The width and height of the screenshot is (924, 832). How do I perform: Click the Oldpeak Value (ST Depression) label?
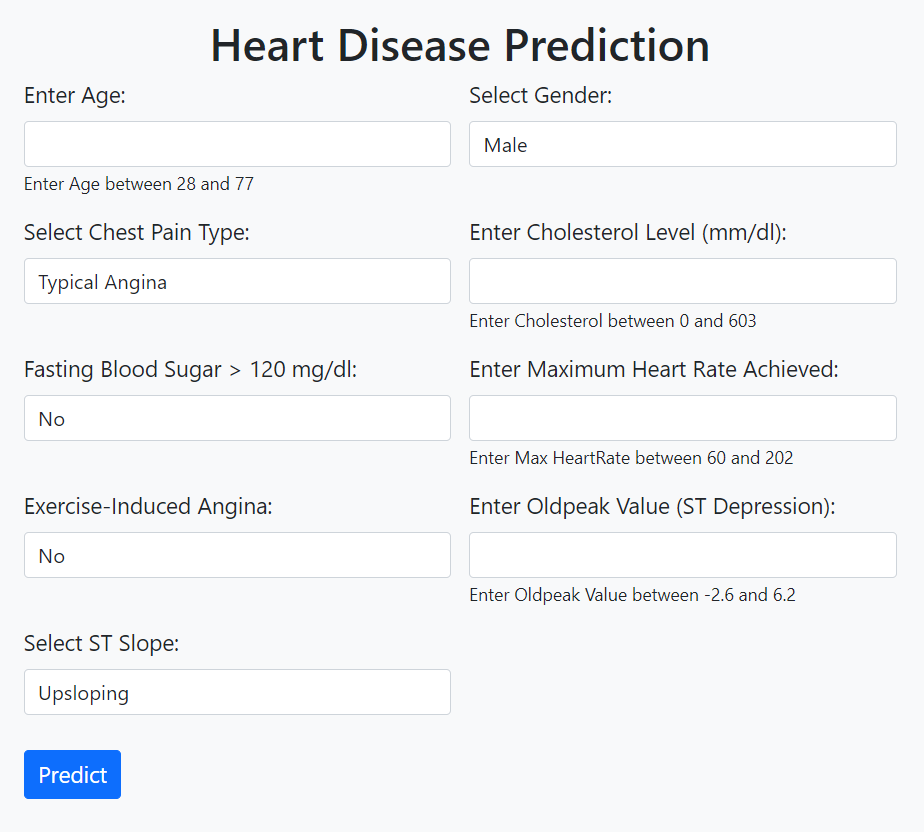click(x=652, y=506)
